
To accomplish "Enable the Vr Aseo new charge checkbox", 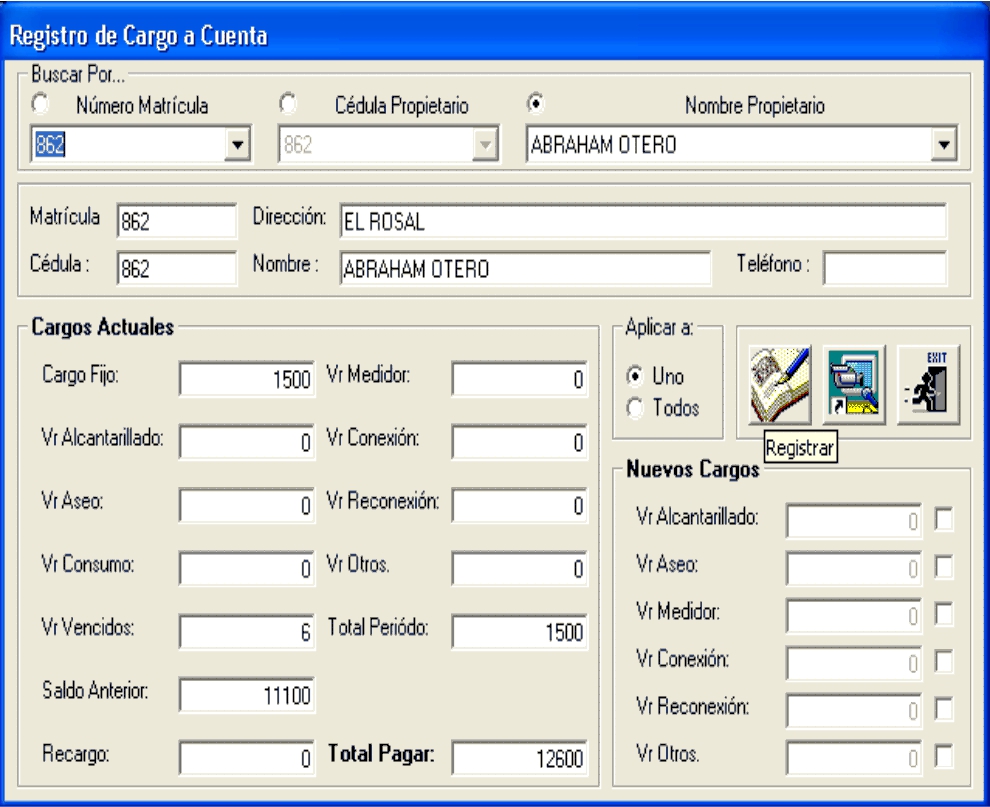I will tap(943, 568).
